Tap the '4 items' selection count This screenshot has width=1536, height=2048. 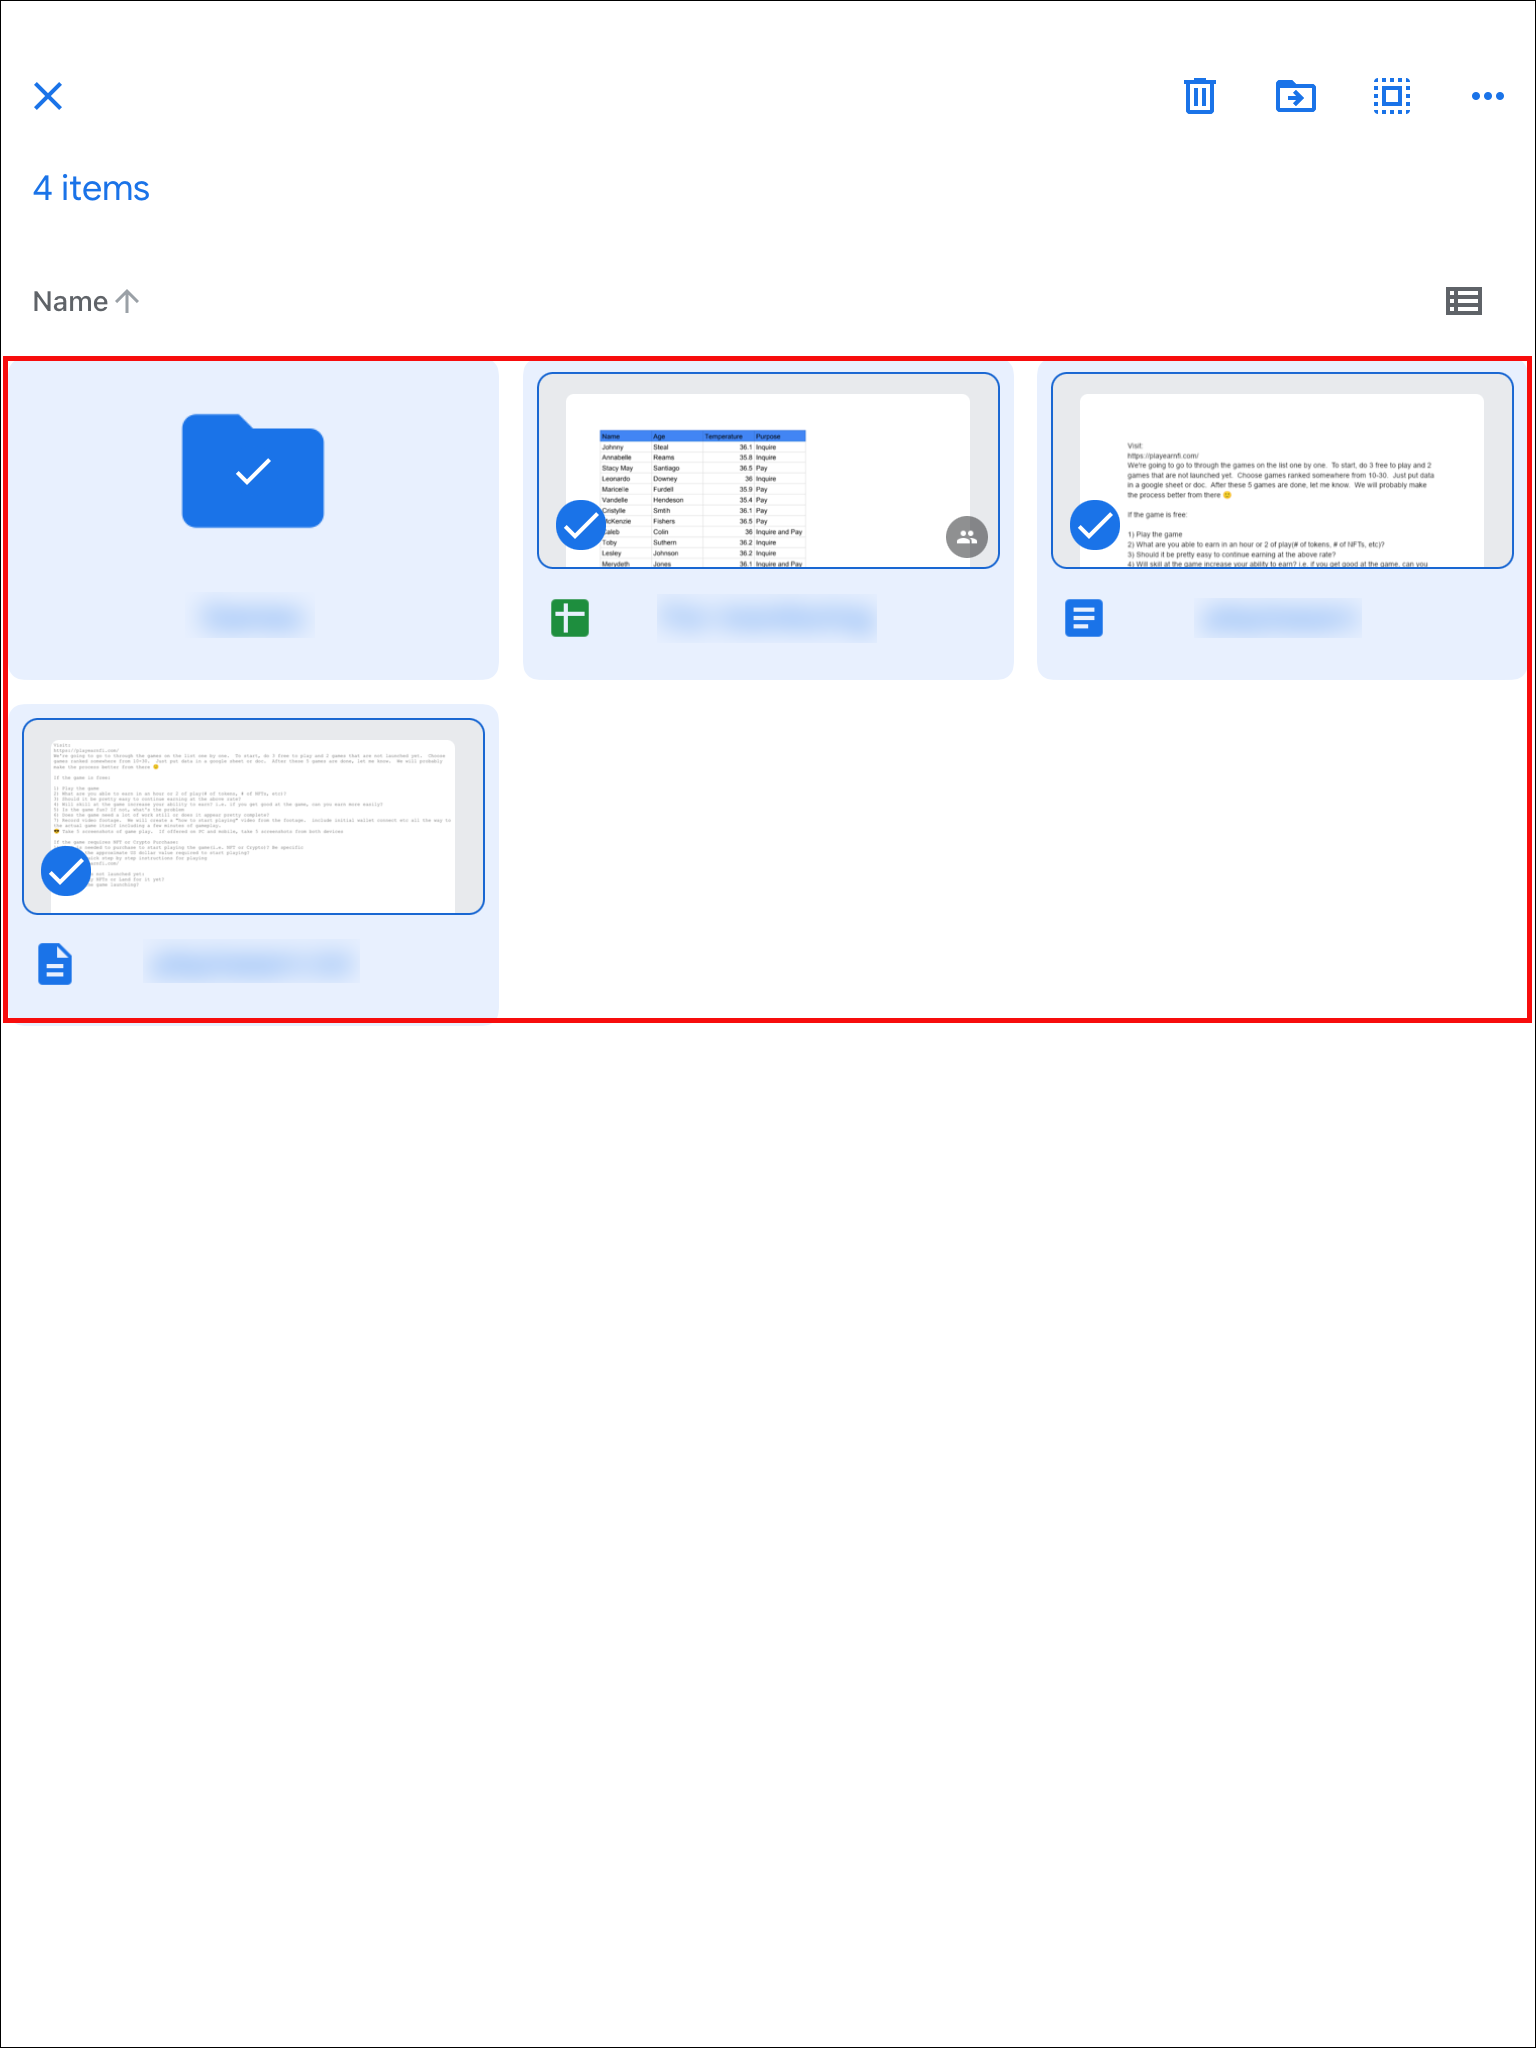click(91, 188)
